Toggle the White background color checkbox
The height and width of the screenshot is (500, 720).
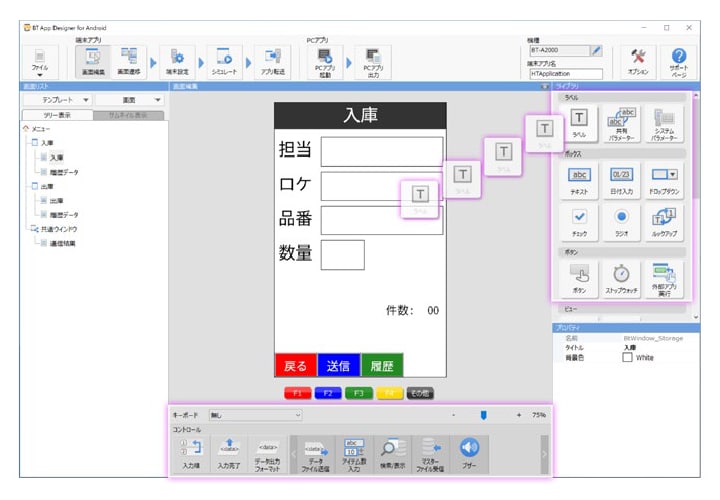pos(627,357)
